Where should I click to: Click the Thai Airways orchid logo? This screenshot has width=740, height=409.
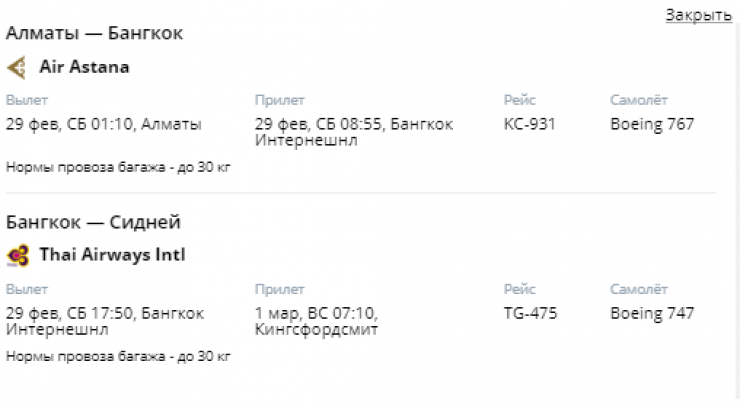pyautogui.click(x=17, y=256)
